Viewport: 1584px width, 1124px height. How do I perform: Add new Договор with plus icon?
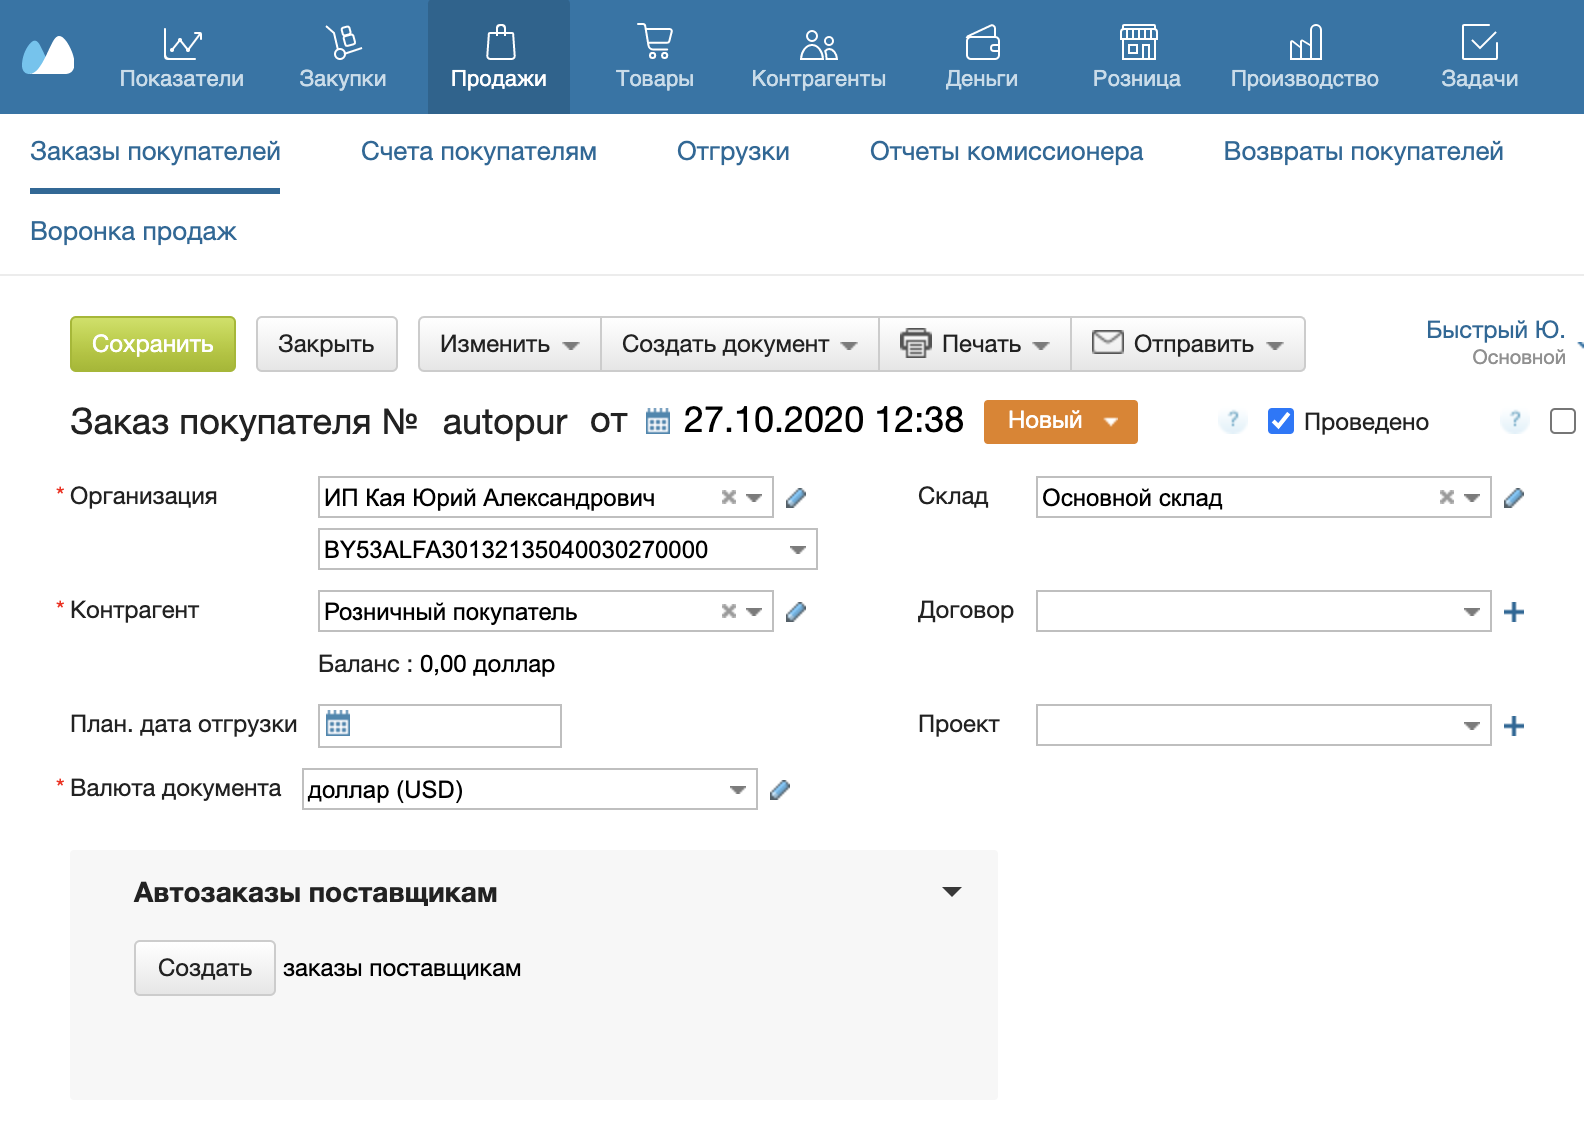(x=1514, y=611)
